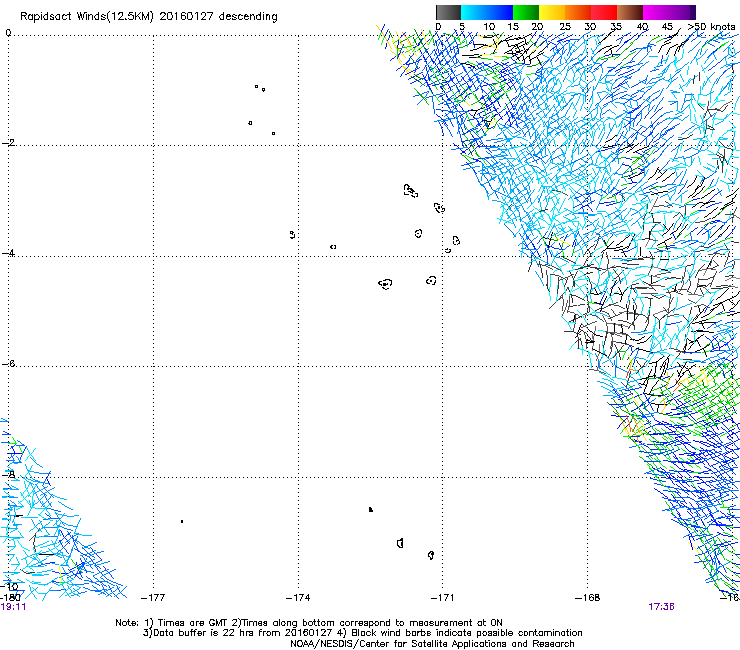
Task: Select the blue 10-15 knots color segment
Action: (500, 12)
